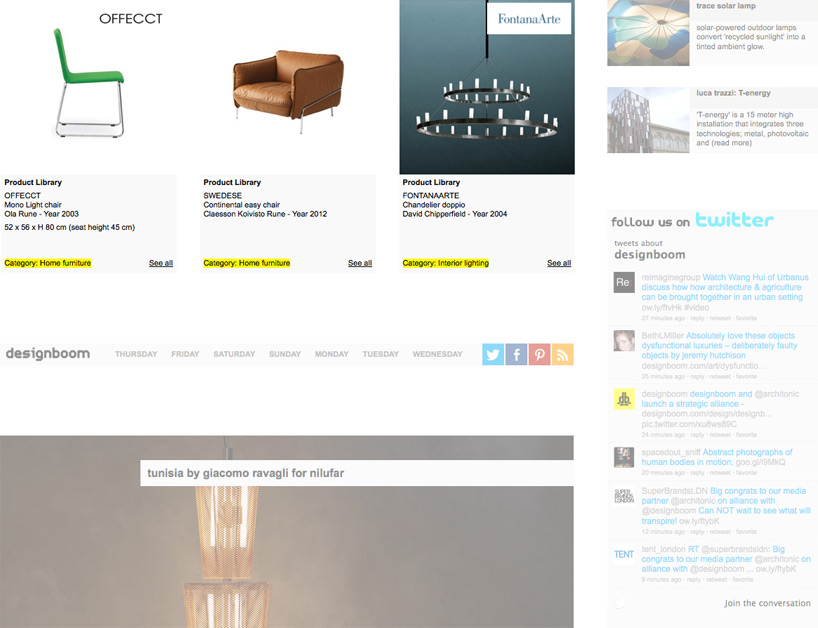This screenshot has height=628, width=818.
Task: Click the designboom logo in navigation bar
Action: point(47,354)
